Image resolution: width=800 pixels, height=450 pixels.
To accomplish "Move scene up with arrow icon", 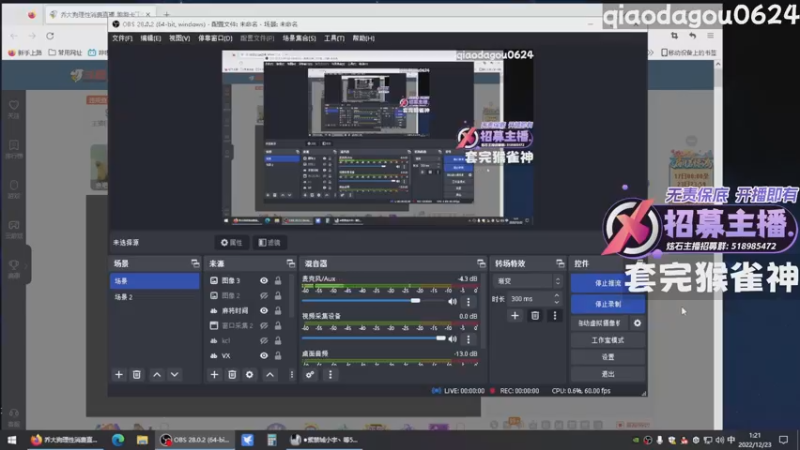I will click(x=157, y=374).
